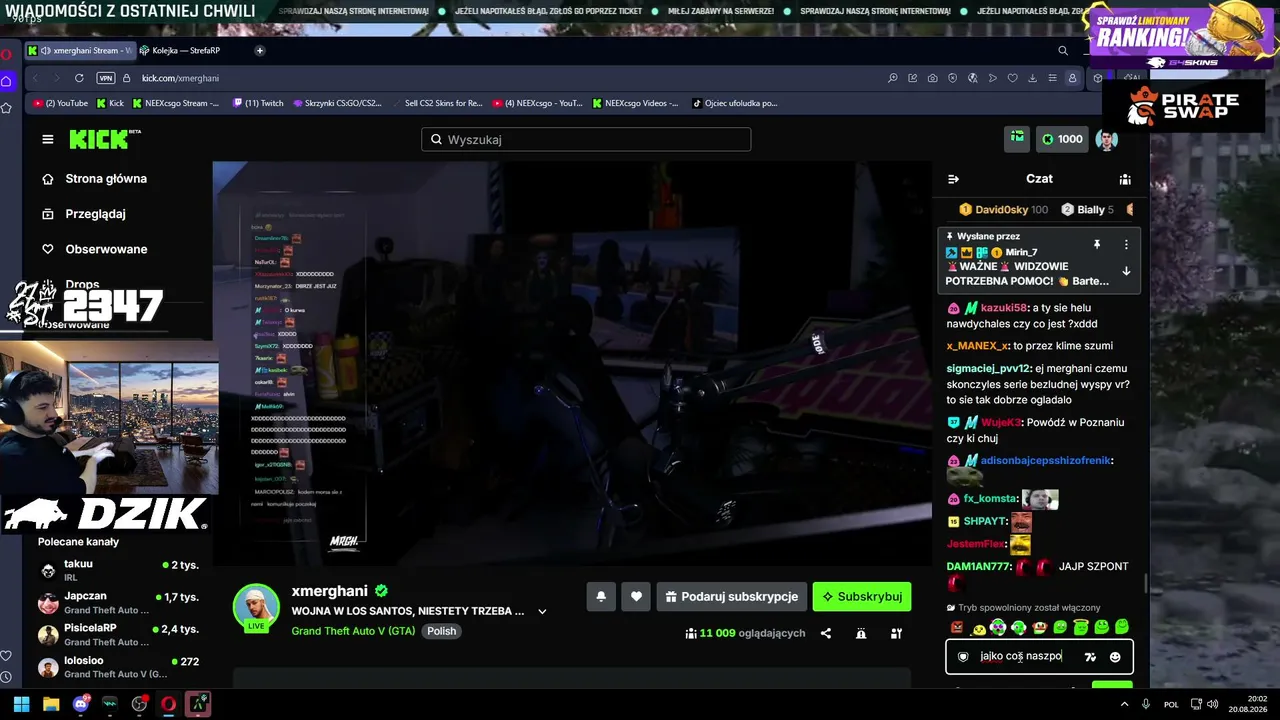
Task: Open Windows Start menu
Action: point(21,704)
